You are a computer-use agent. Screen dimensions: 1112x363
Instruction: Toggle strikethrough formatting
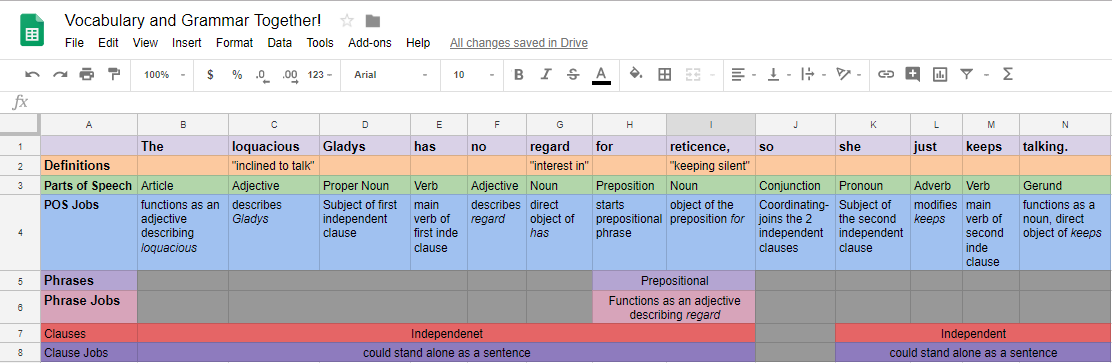tap(573, 74)
